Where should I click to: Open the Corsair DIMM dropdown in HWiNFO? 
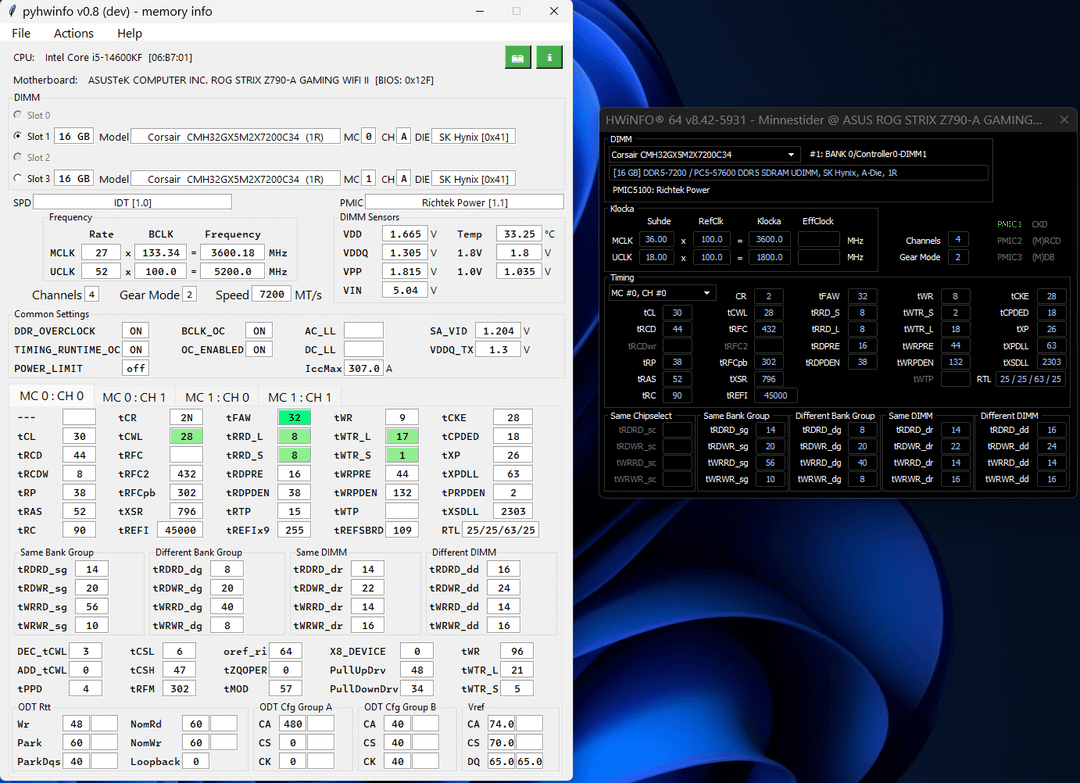tap(704, 155)
